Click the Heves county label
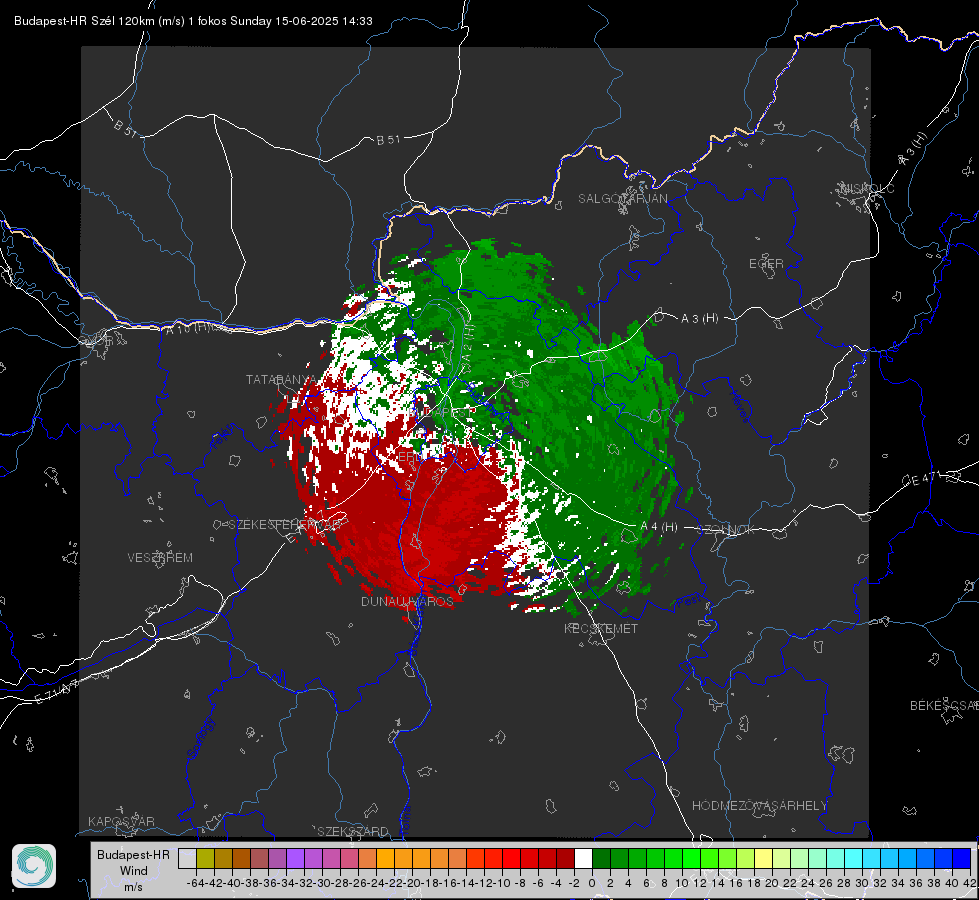 tap(739, 407)
